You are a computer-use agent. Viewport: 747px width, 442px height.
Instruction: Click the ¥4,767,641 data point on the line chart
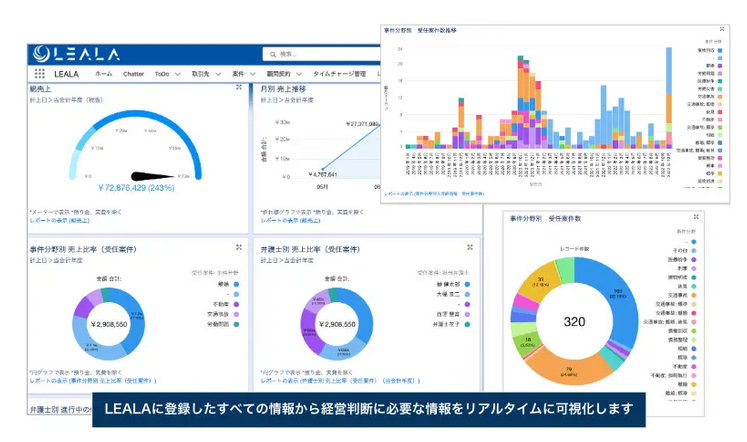point(323,169)
